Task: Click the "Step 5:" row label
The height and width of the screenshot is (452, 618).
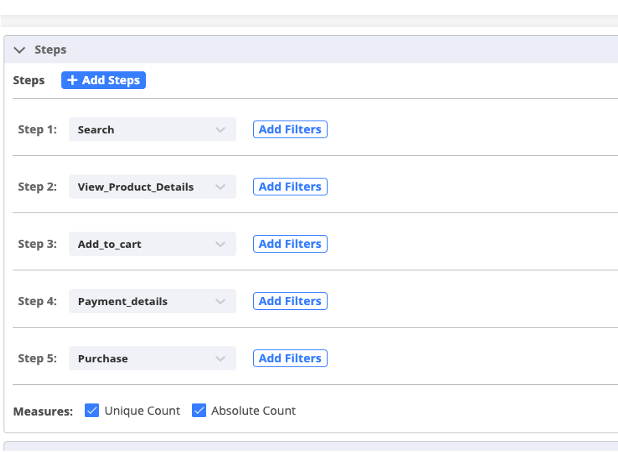Action: (x=37, y=358)
